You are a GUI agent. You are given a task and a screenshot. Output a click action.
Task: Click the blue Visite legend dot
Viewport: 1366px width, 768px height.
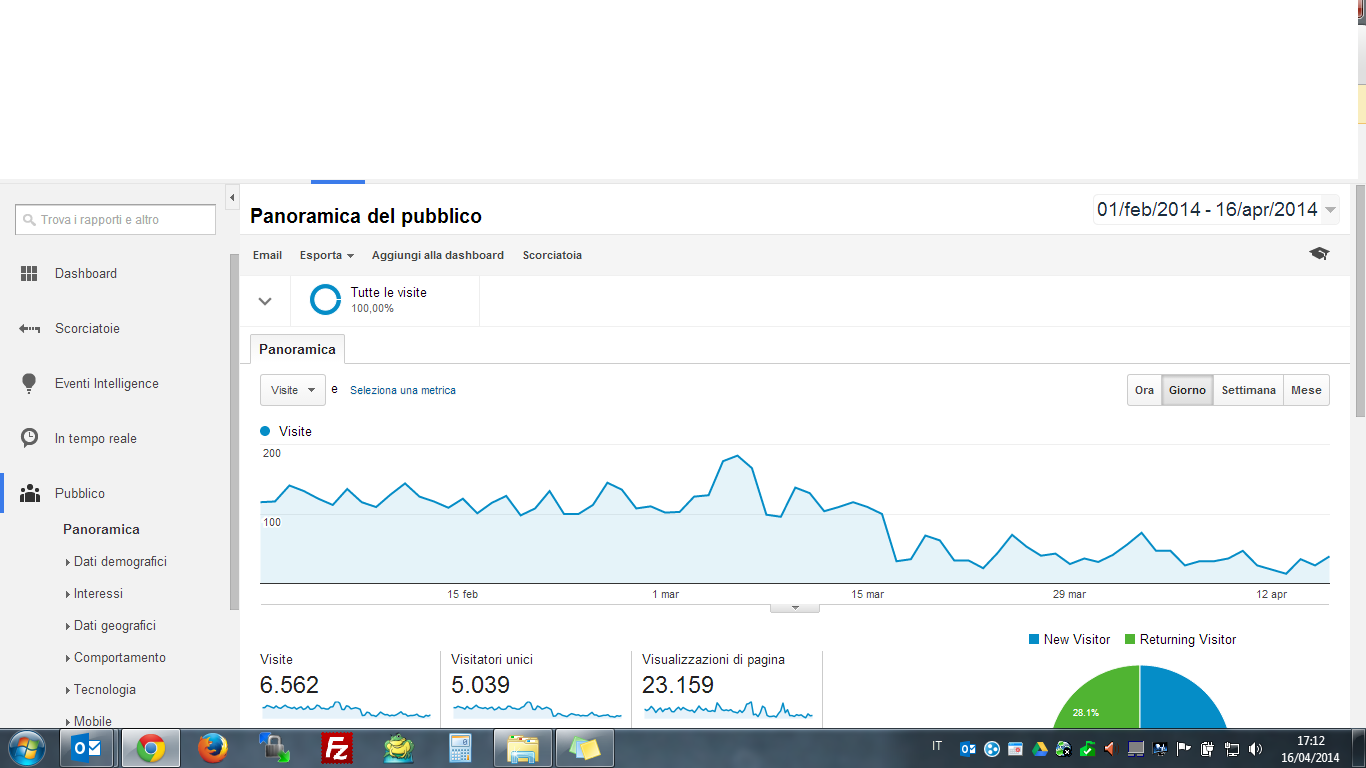click(x=265, y=431)
